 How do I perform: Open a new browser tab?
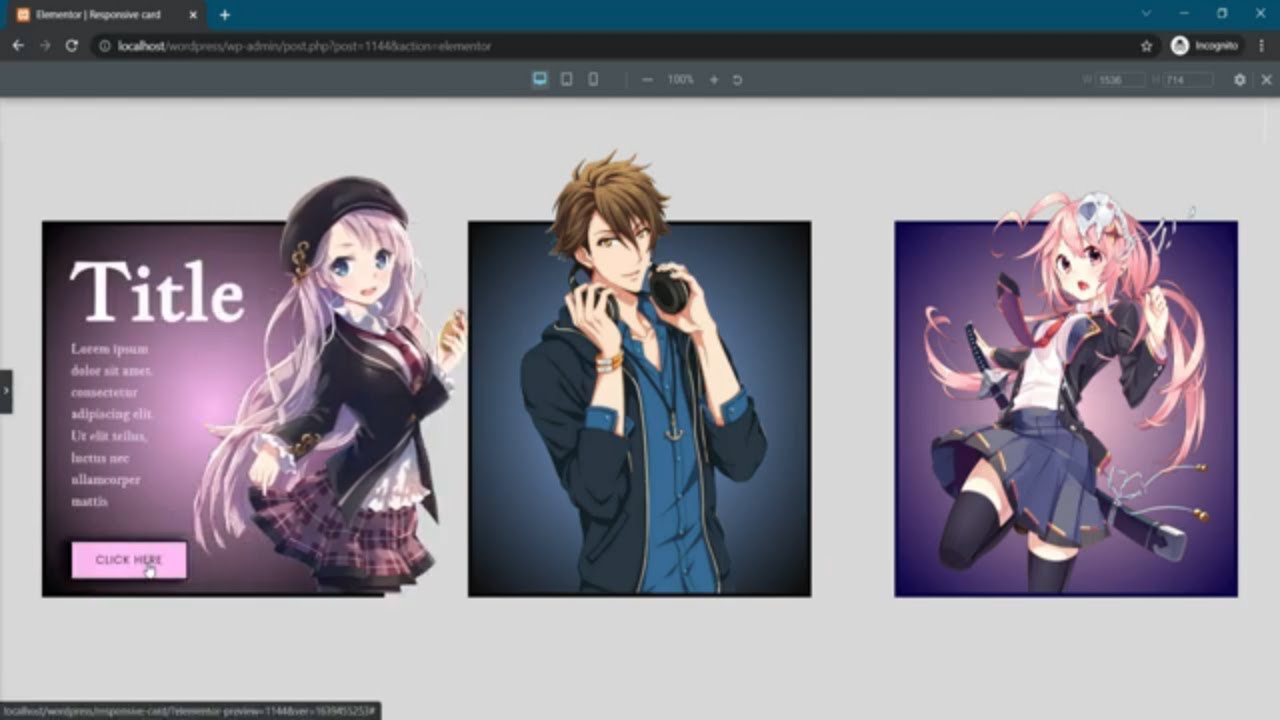(x=224, y=15)
